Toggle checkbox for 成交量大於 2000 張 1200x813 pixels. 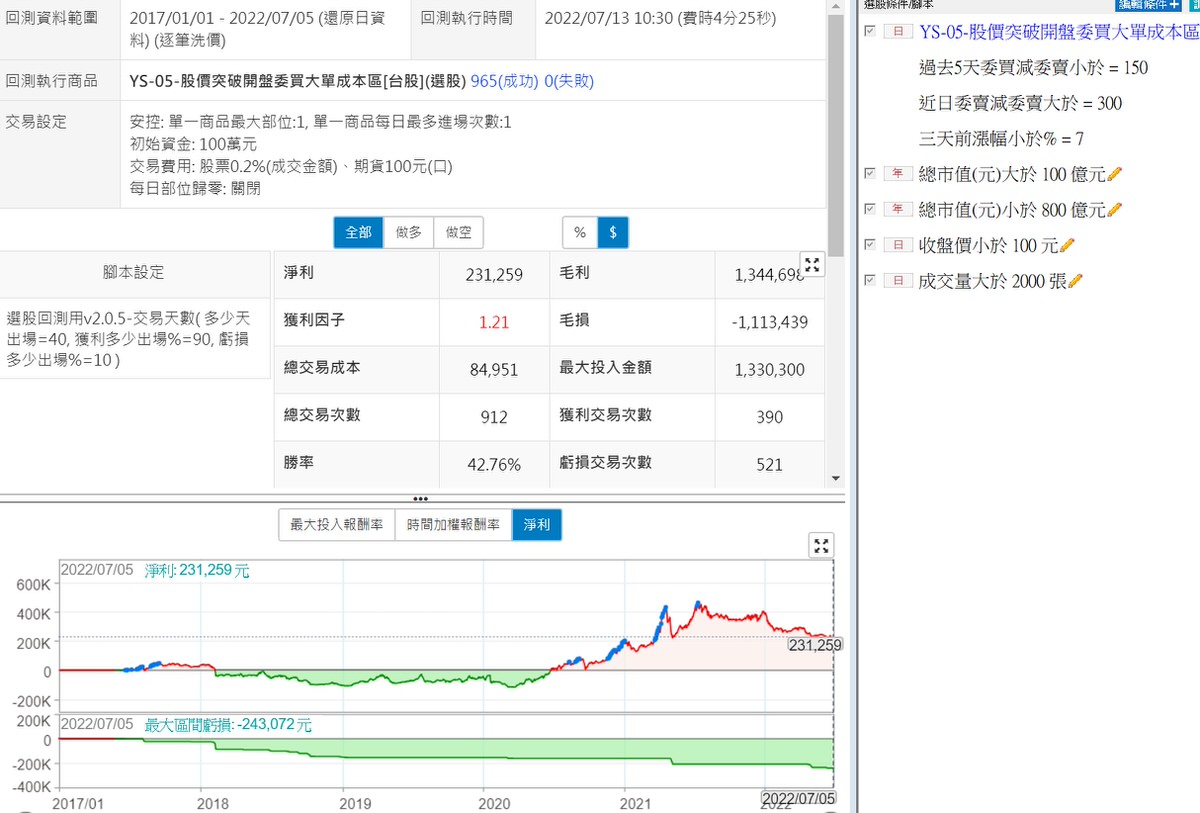tap(870, 280)
